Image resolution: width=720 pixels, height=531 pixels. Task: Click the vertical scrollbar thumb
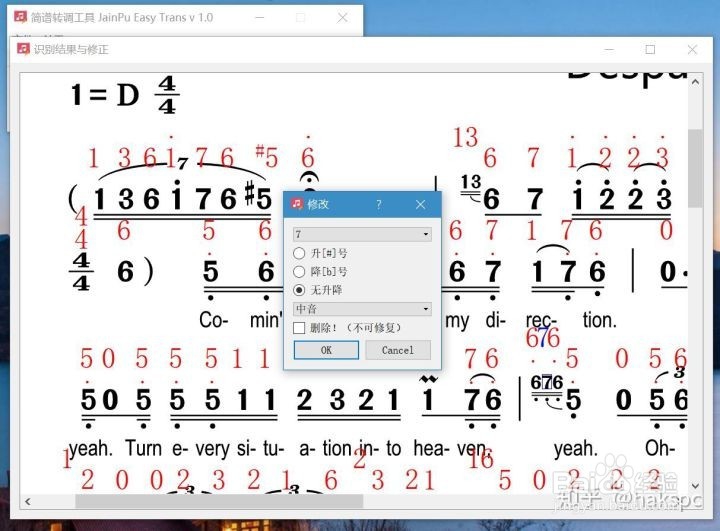point(695,168)
